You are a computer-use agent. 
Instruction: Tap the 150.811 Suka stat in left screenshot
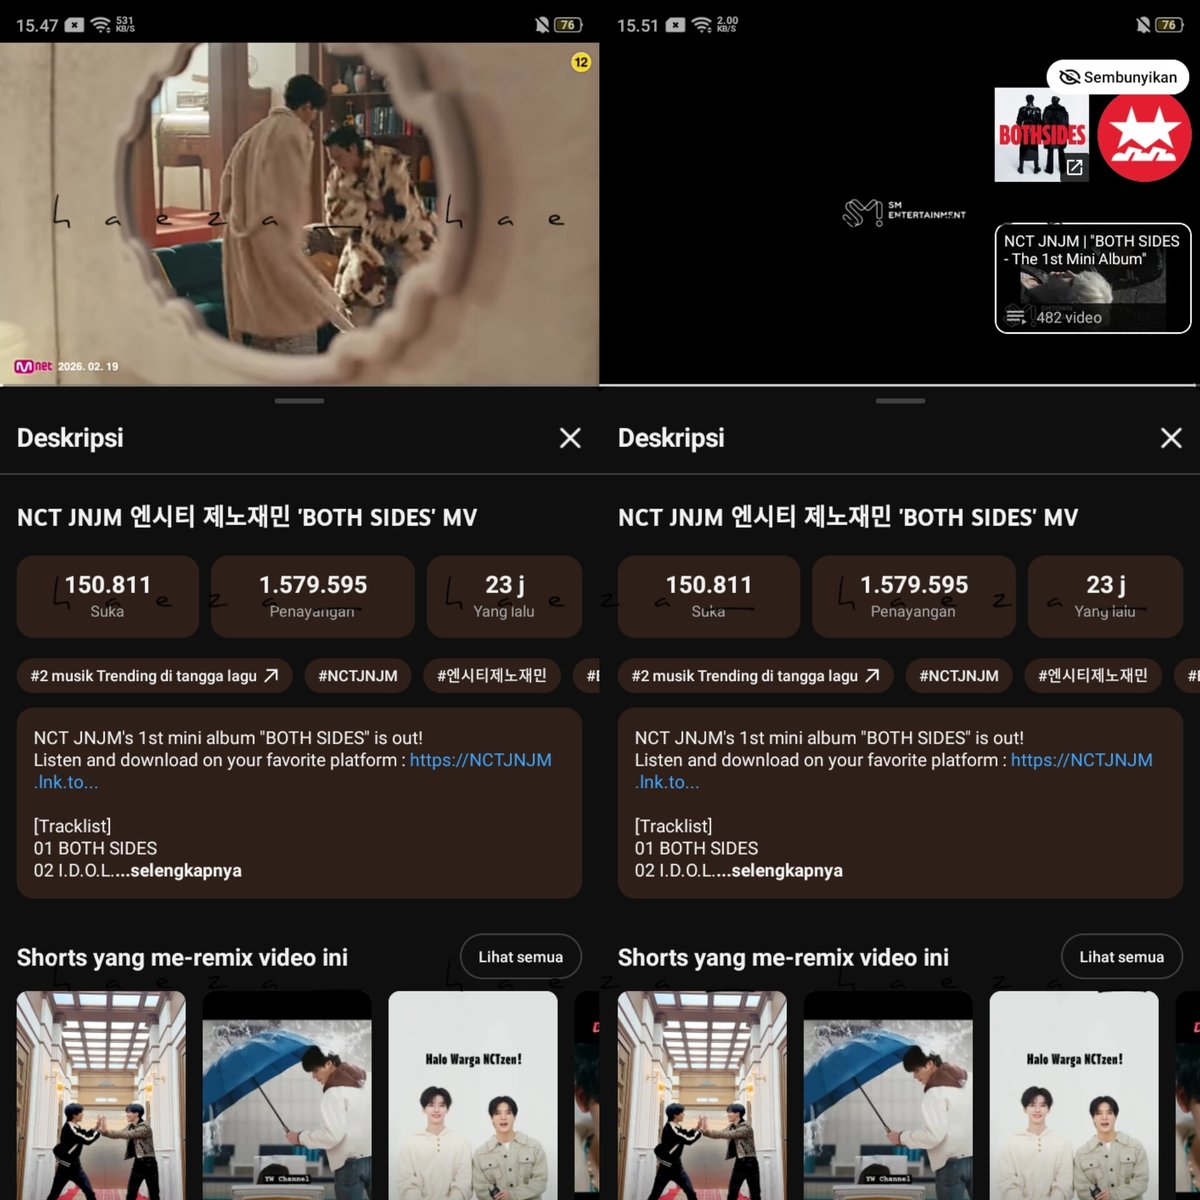tap(108, 597)
